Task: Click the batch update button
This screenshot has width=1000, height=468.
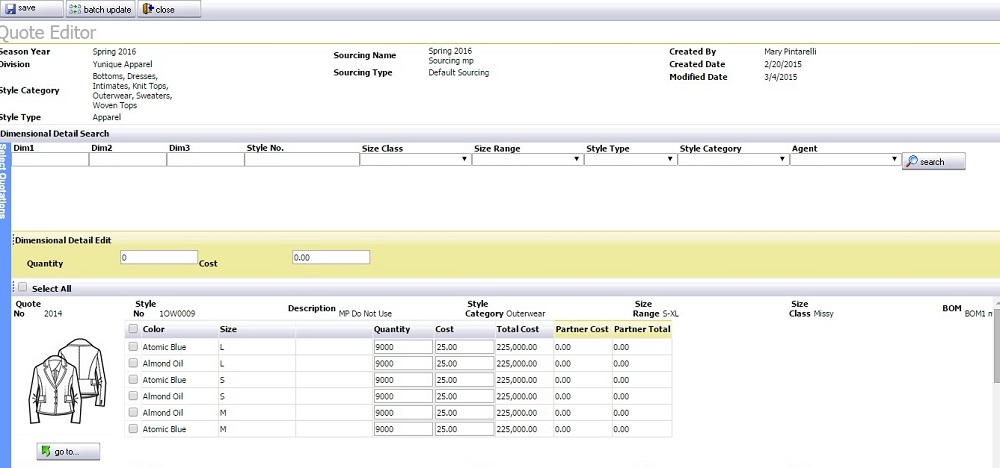Action: (x=100, y=9)
